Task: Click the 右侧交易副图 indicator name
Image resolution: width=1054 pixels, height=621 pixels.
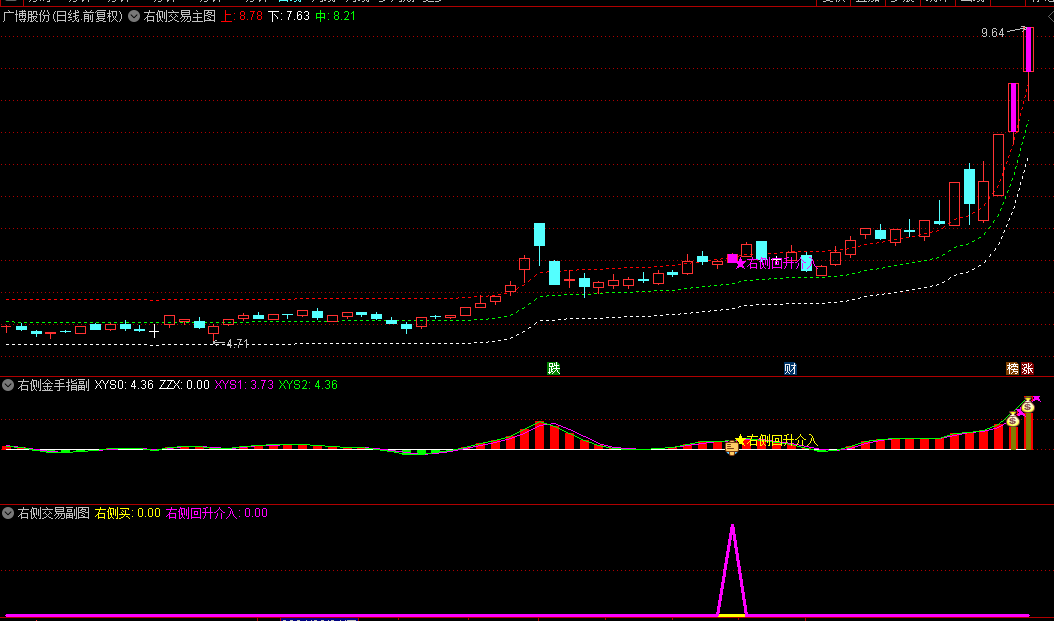Action: tap(53, 513)
